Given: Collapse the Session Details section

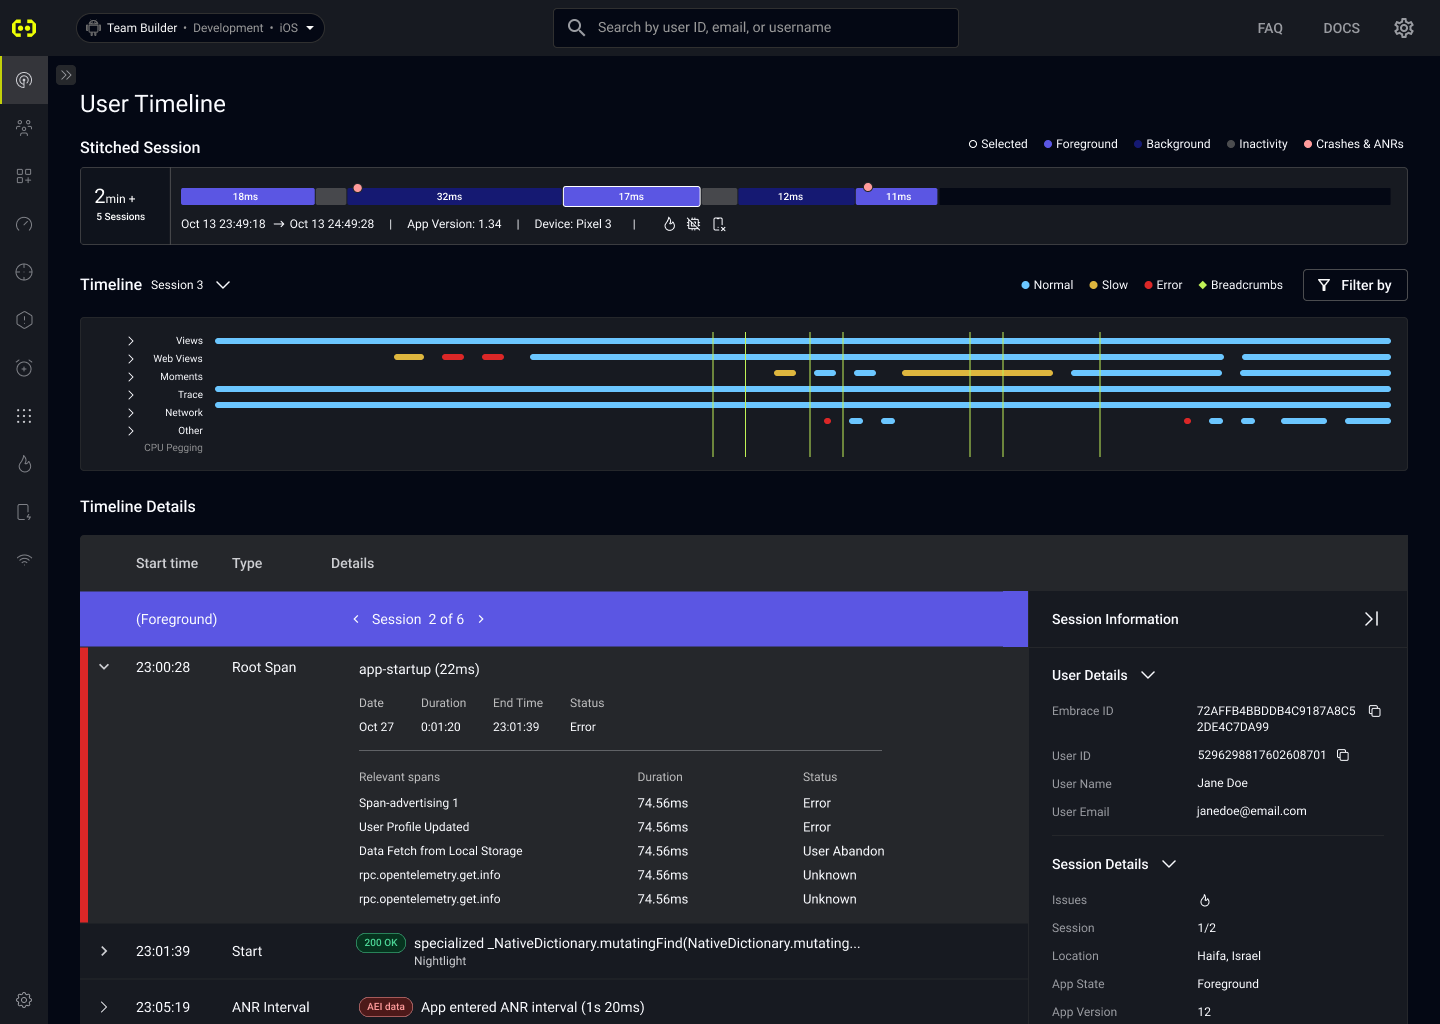Looking at the screenshot, I should click(1169, 864).
